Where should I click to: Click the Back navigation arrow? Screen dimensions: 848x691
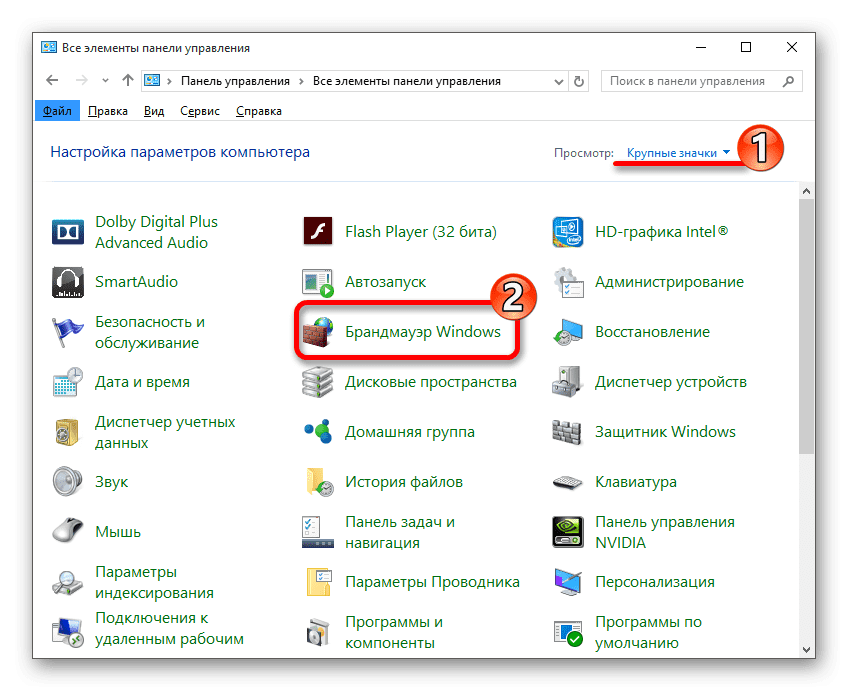pos(52,81)
